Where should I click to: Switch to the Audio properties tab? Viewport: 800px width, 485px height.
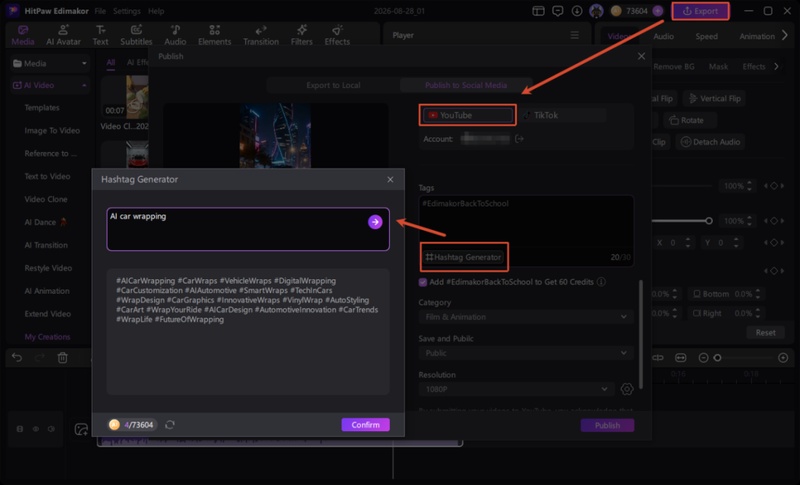click(663, 36)
